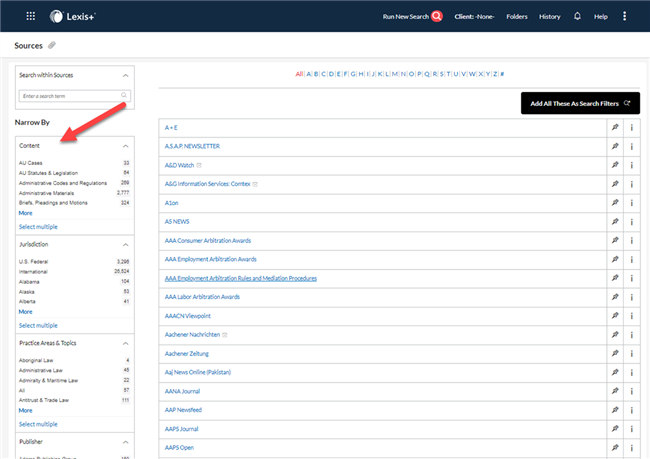Pin AAA Consumer Arbitration Awards
The image size is (650, 459).
615,240
